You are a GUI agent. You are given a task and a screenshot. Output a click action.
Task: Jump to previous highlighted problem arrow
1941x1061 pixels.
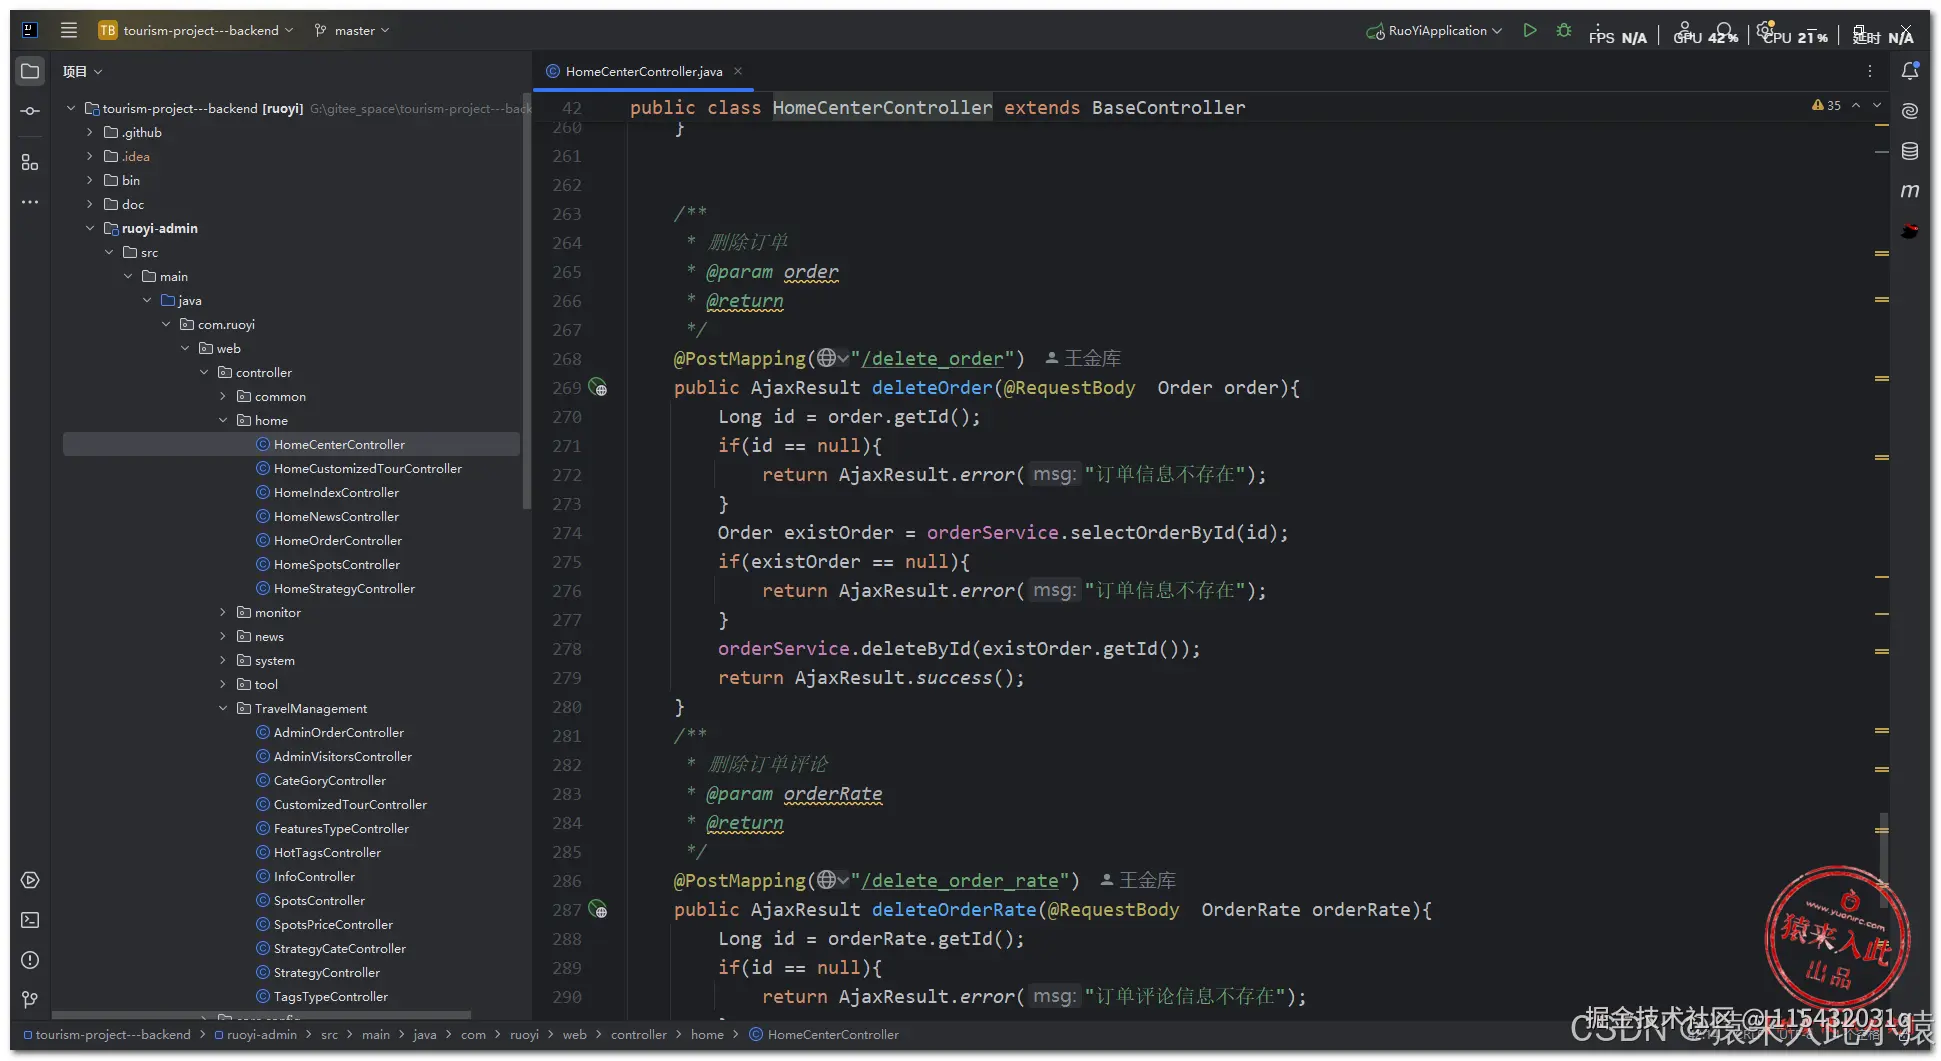coord(1856,105)
